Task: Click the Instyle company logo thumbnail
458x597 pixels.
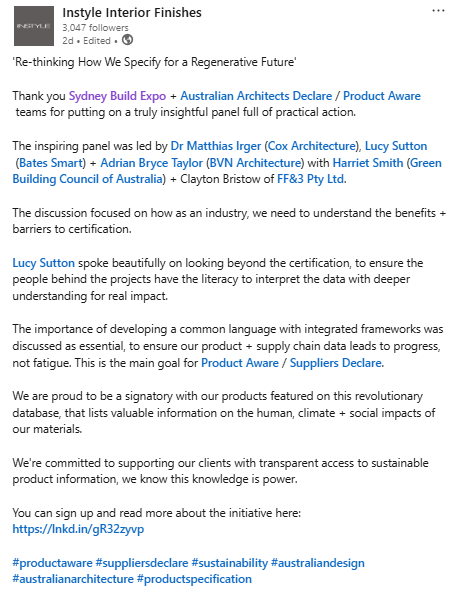Action: coord(34,26)
